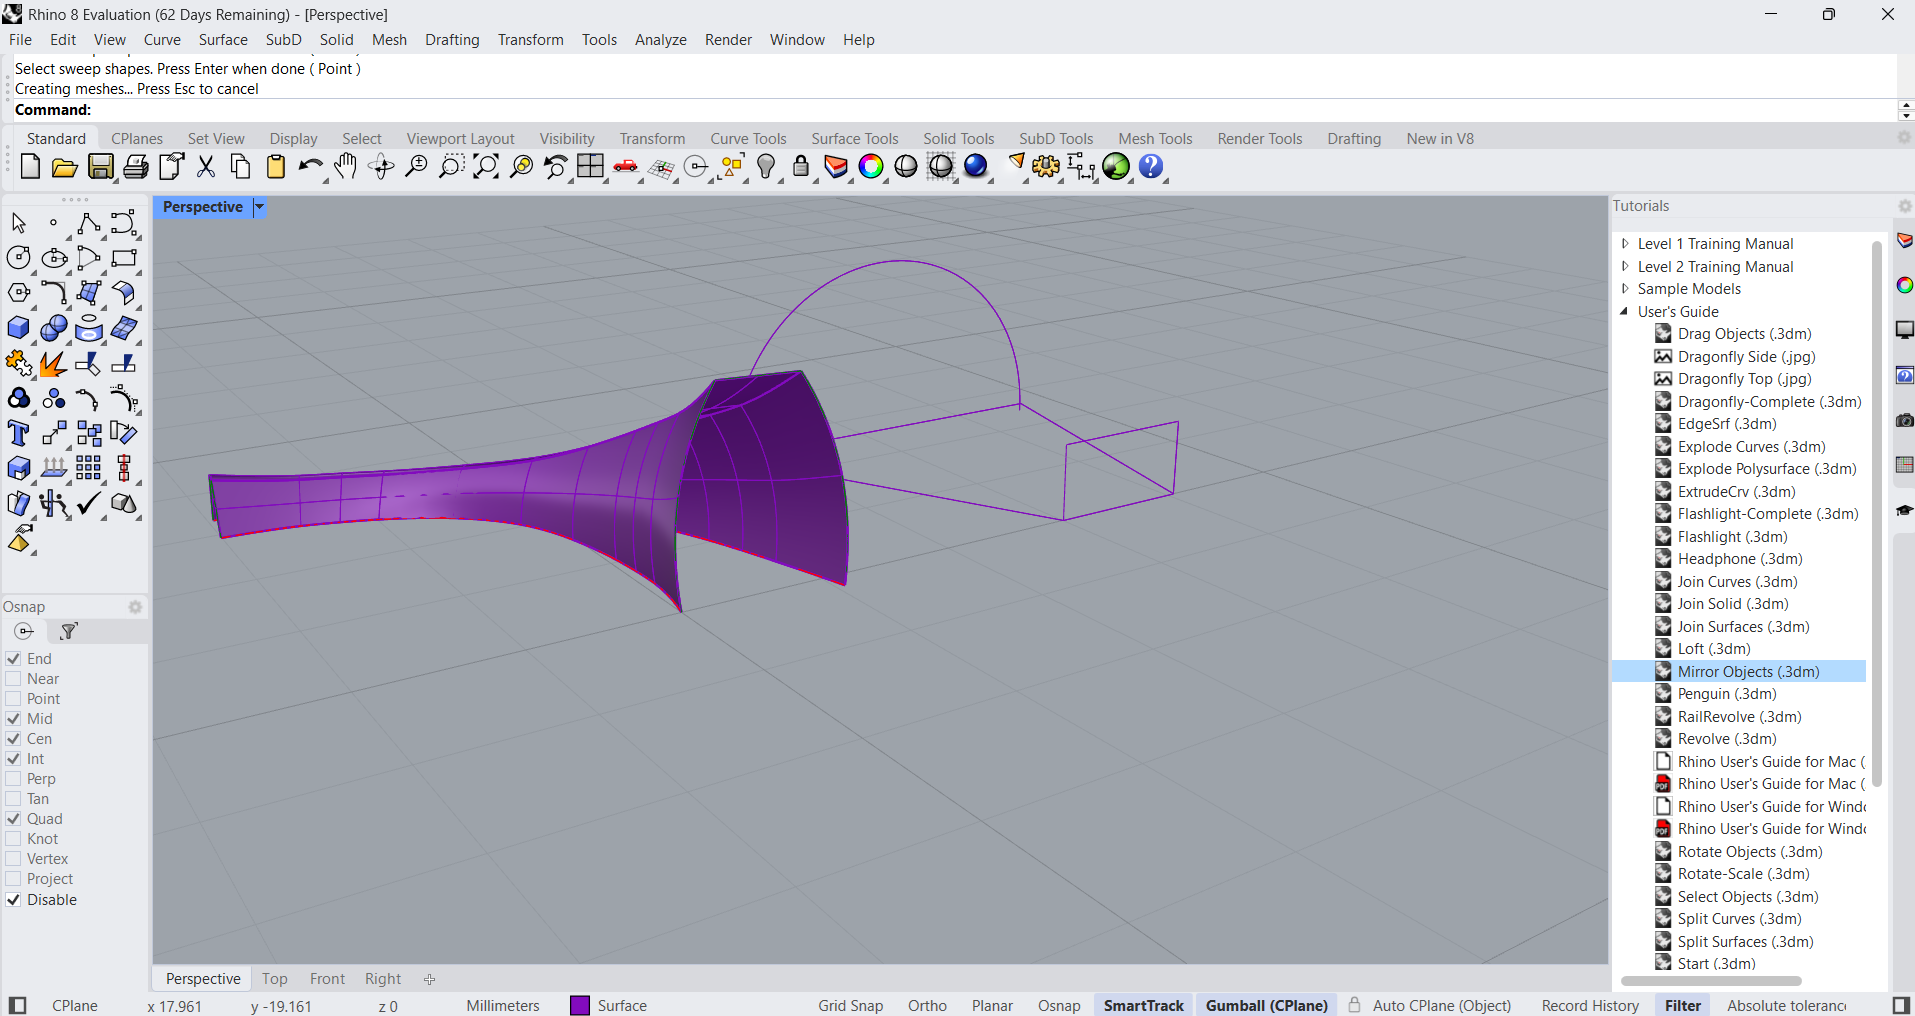Activate the Pan view hand icon
Viewport: 1915px width, 1016px height.
click(x=345, y=167)
